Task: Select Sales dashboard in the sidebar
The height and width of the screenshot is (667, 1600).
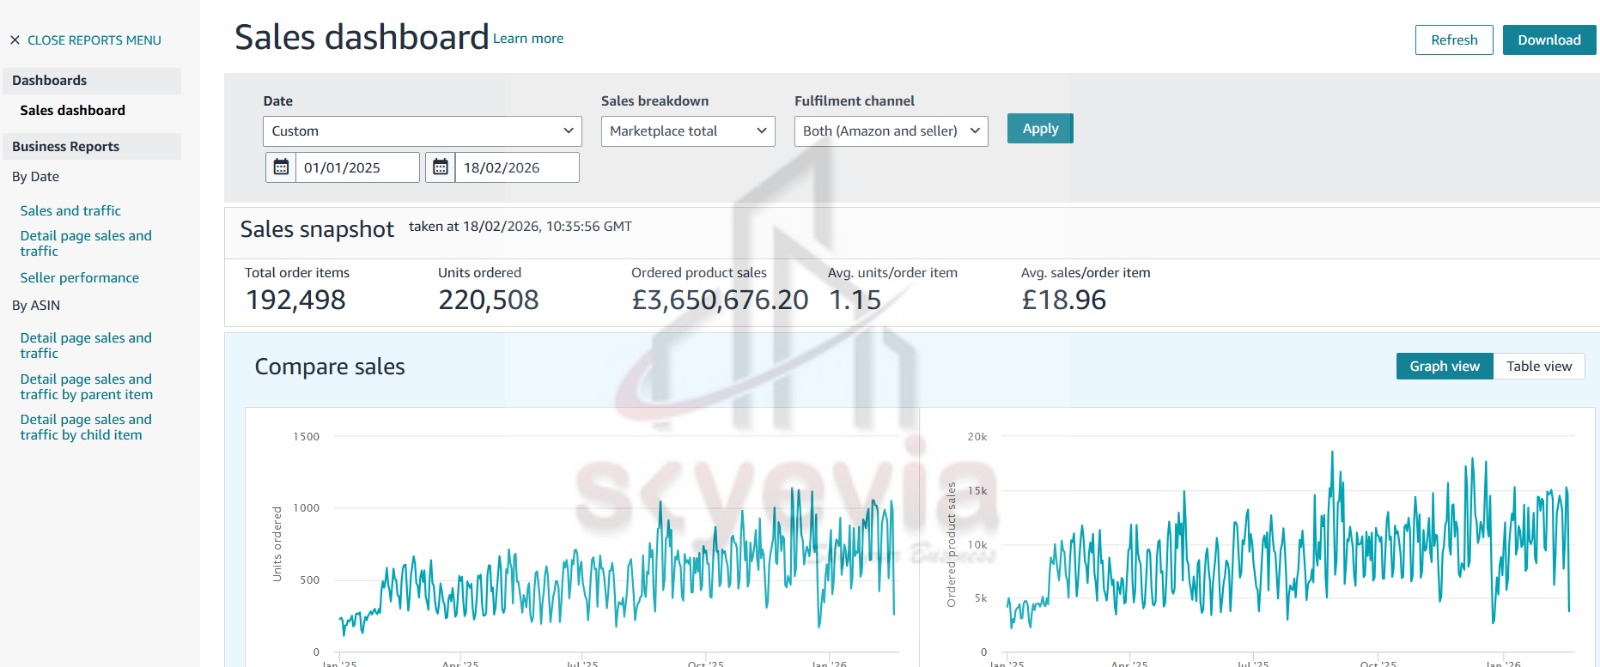Action: 73,110
